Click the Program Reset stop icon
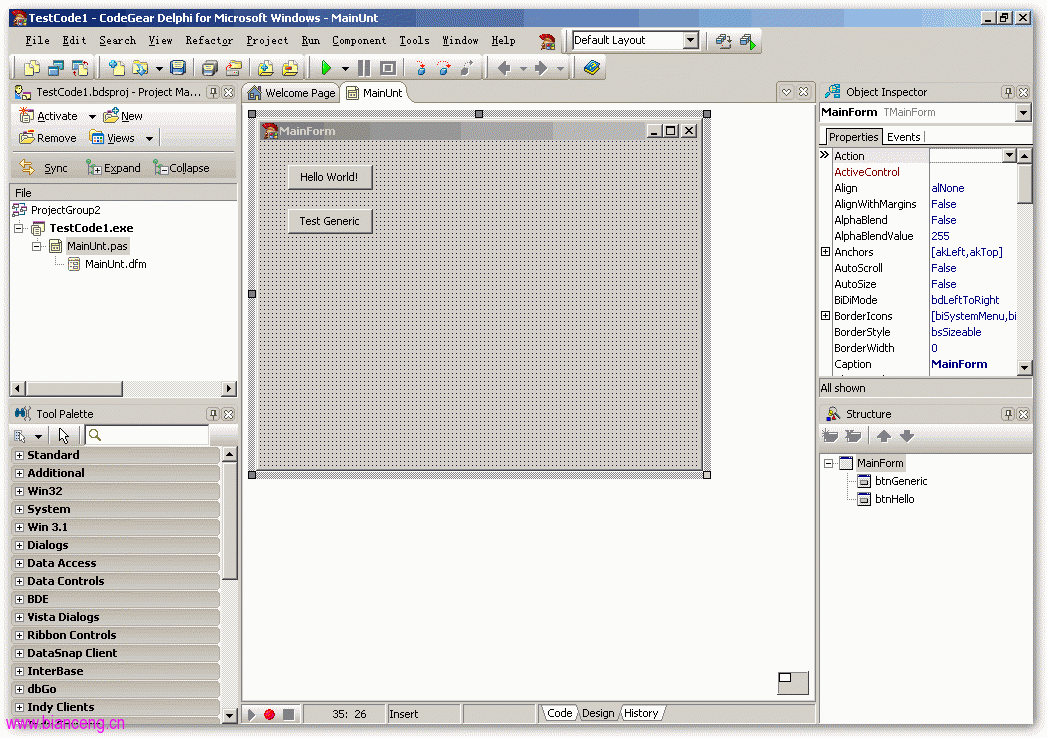Viewport: 1047px width, 738px height. pos(388,67)
